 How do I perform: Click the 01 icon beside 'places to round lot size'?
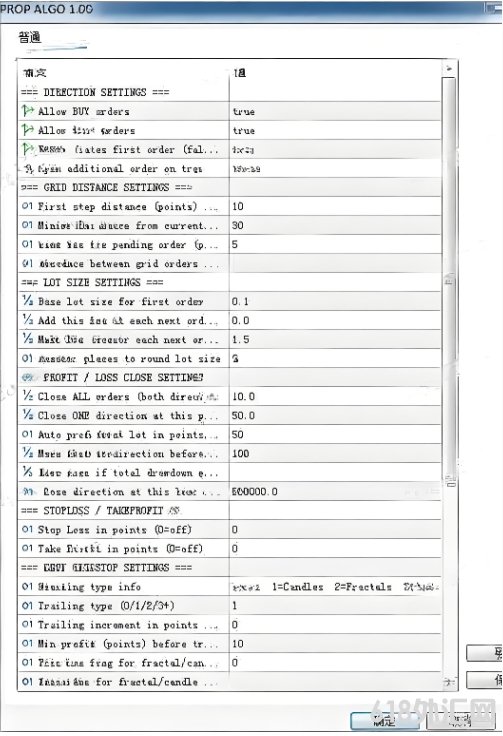tap(28, 359)
